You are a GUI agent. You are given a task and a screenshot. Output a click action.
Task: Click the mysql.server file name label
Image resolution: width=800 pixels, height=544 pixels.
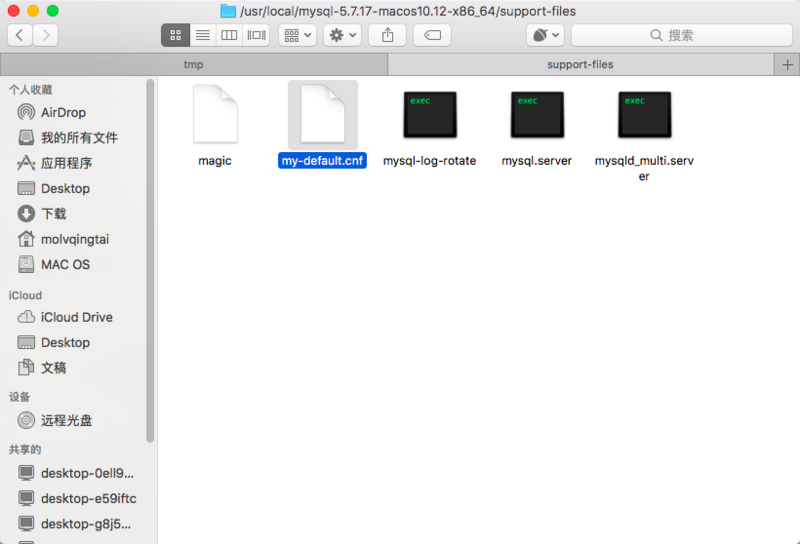pos(537,161)
